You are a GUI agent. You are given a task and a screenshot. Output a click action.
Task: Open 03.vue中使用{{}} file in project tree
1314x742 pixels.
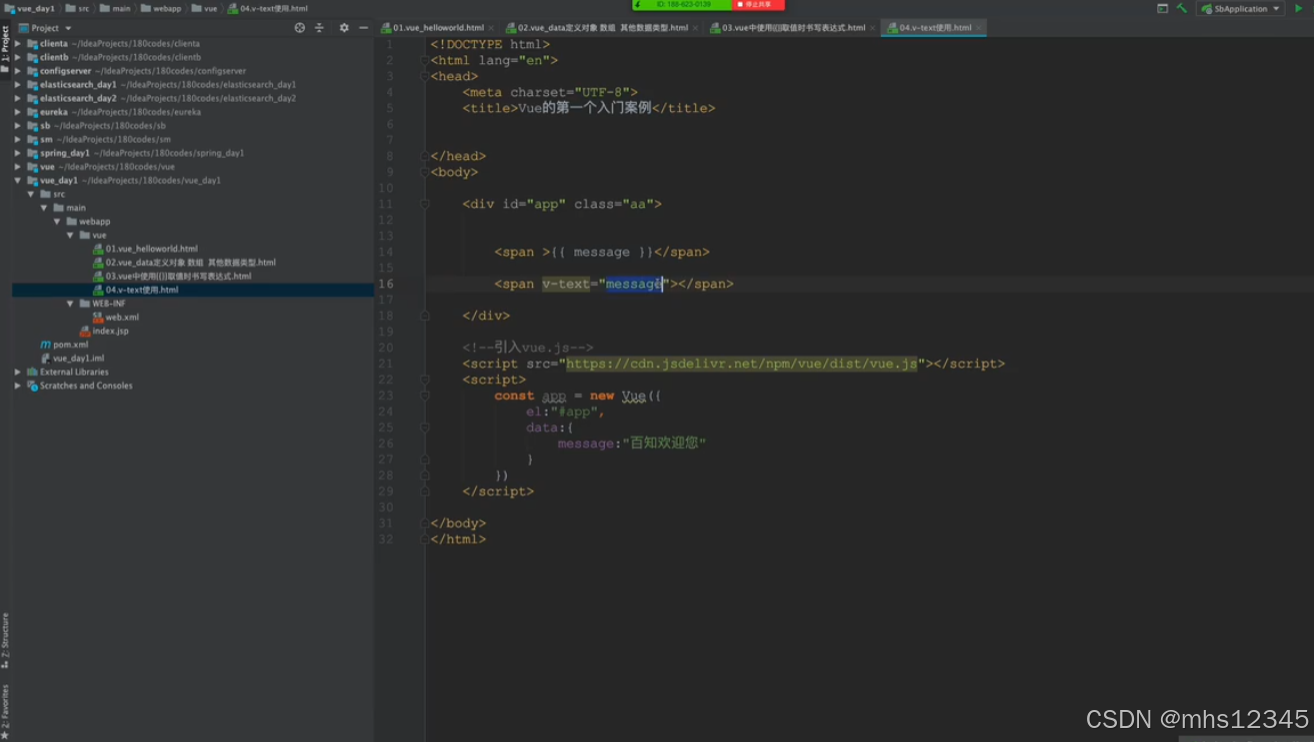[x=178, y=276]
